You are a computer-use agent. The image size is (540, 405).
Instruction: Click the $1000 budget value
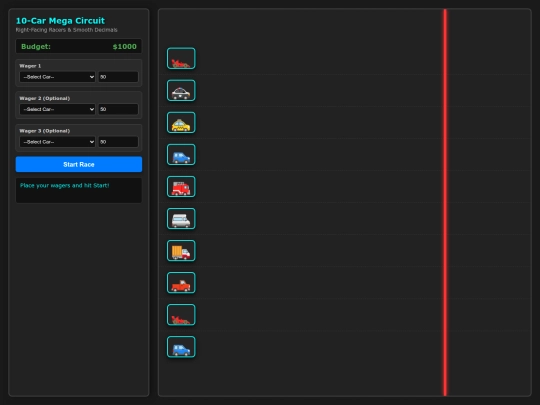pos(125,46)
